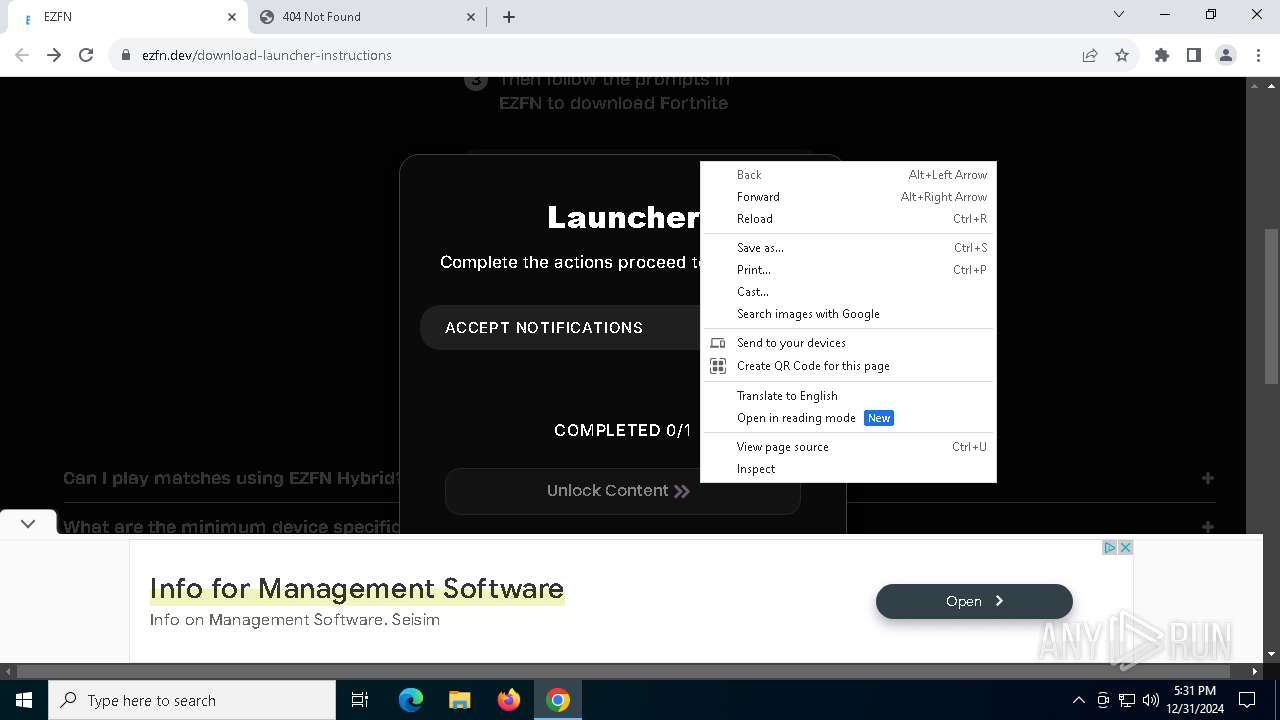Select Send to your devices
The image size is (1280, 720).
849,343
